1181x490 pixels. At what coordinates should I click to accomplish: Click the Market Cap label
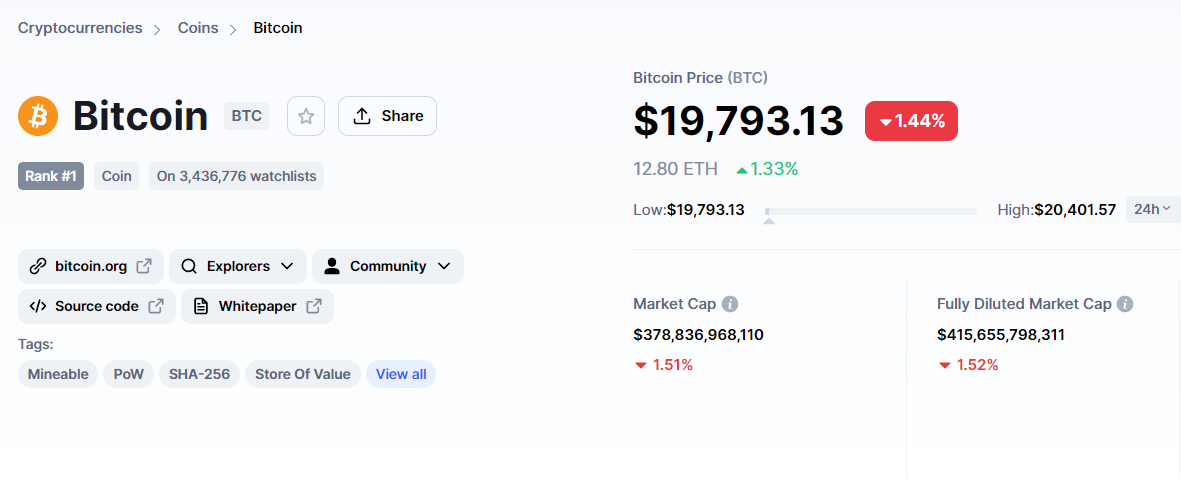point(673,304)
